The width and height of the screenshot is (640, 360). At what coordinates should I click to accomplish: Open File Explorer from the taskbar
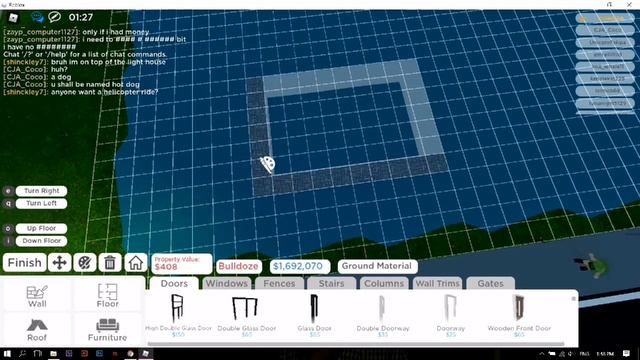tap(53, 353)
